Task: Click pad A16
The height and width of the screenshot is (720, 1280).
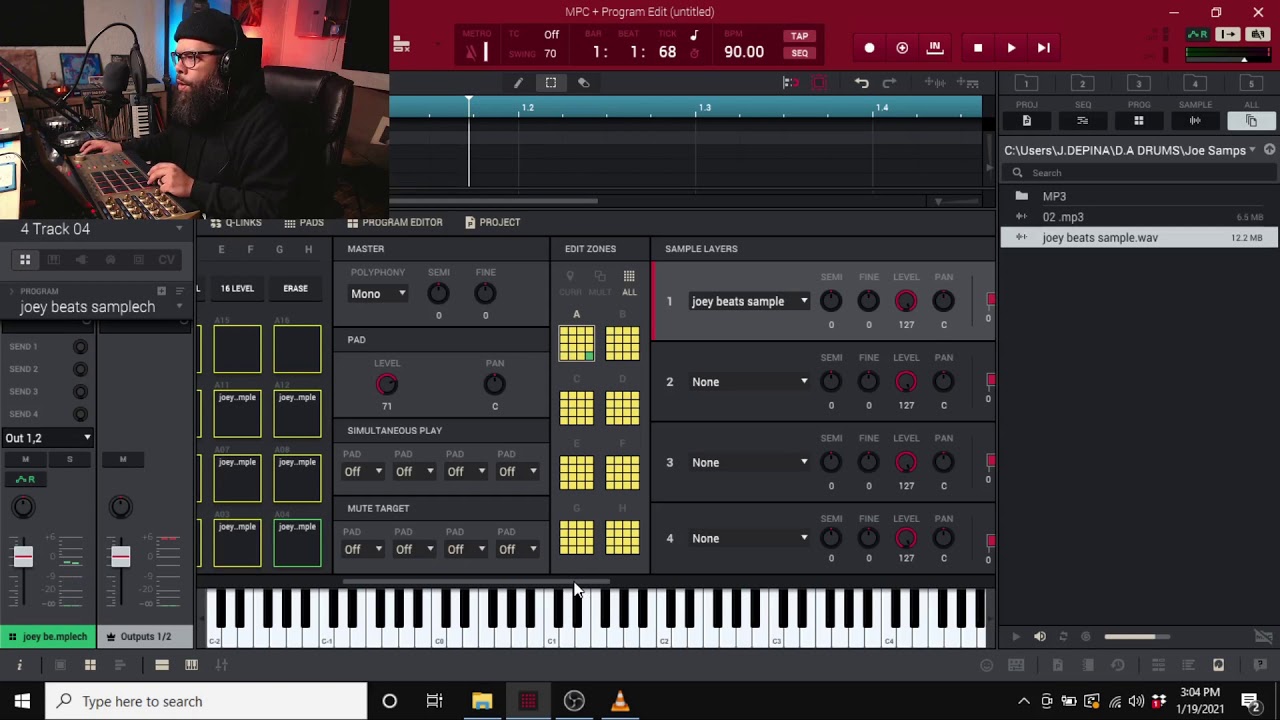Action: [297, 349]
